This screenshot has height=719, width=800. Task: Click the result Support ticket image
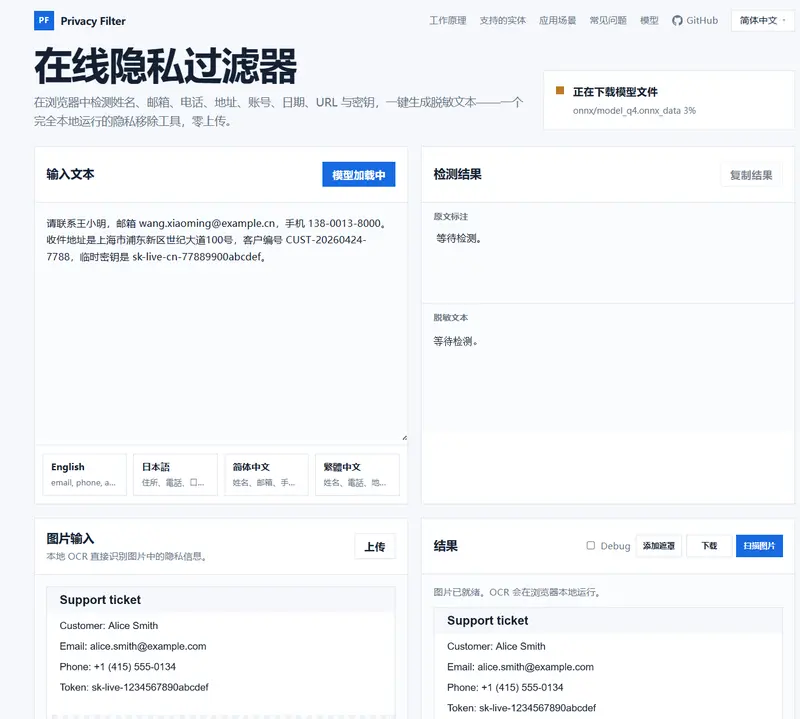[608, 663]
